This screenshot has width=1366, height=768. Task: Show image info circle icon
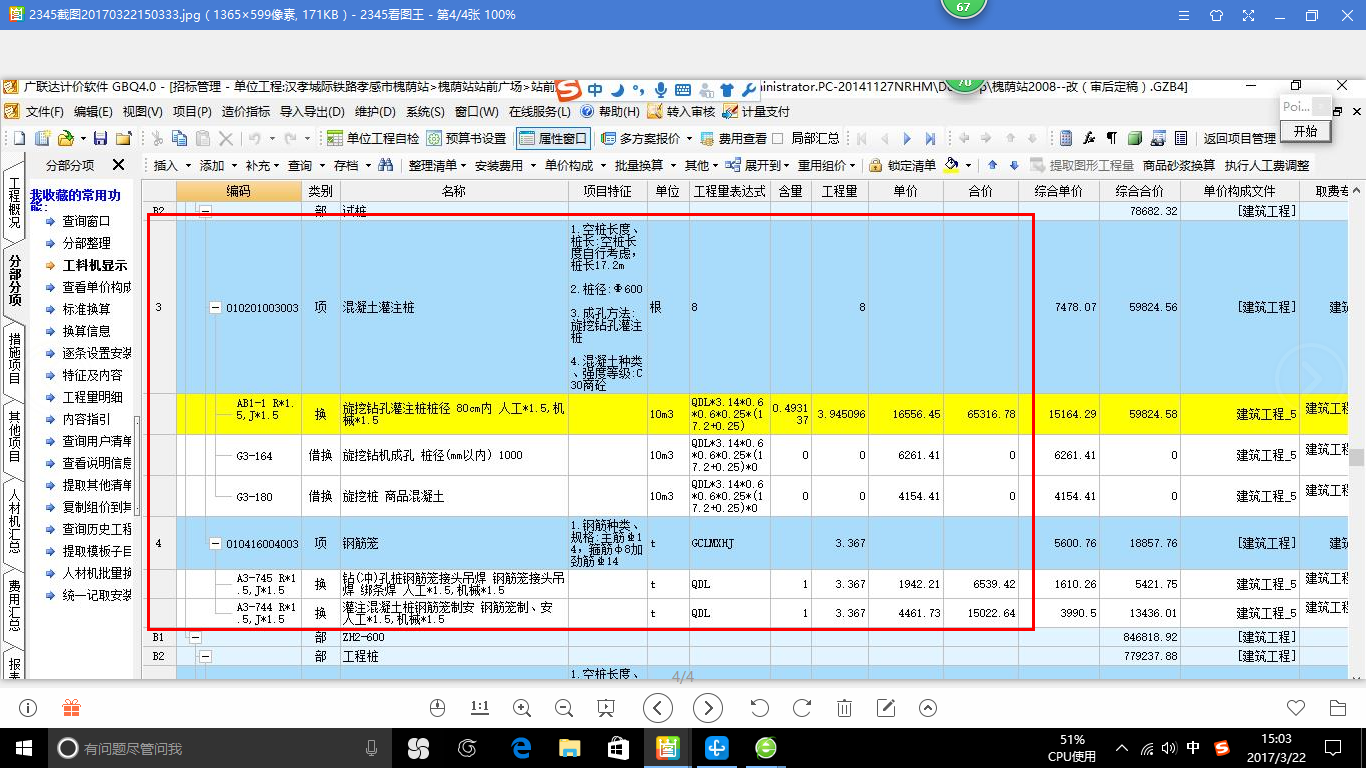point(28,708)
